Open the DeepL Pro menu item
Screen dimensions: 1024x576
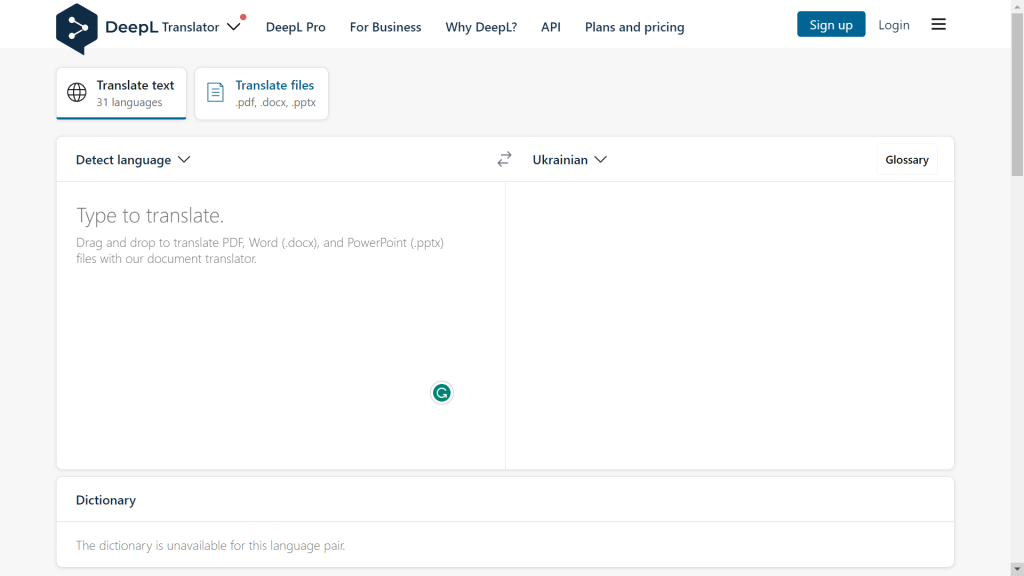[x=295, y=27]
